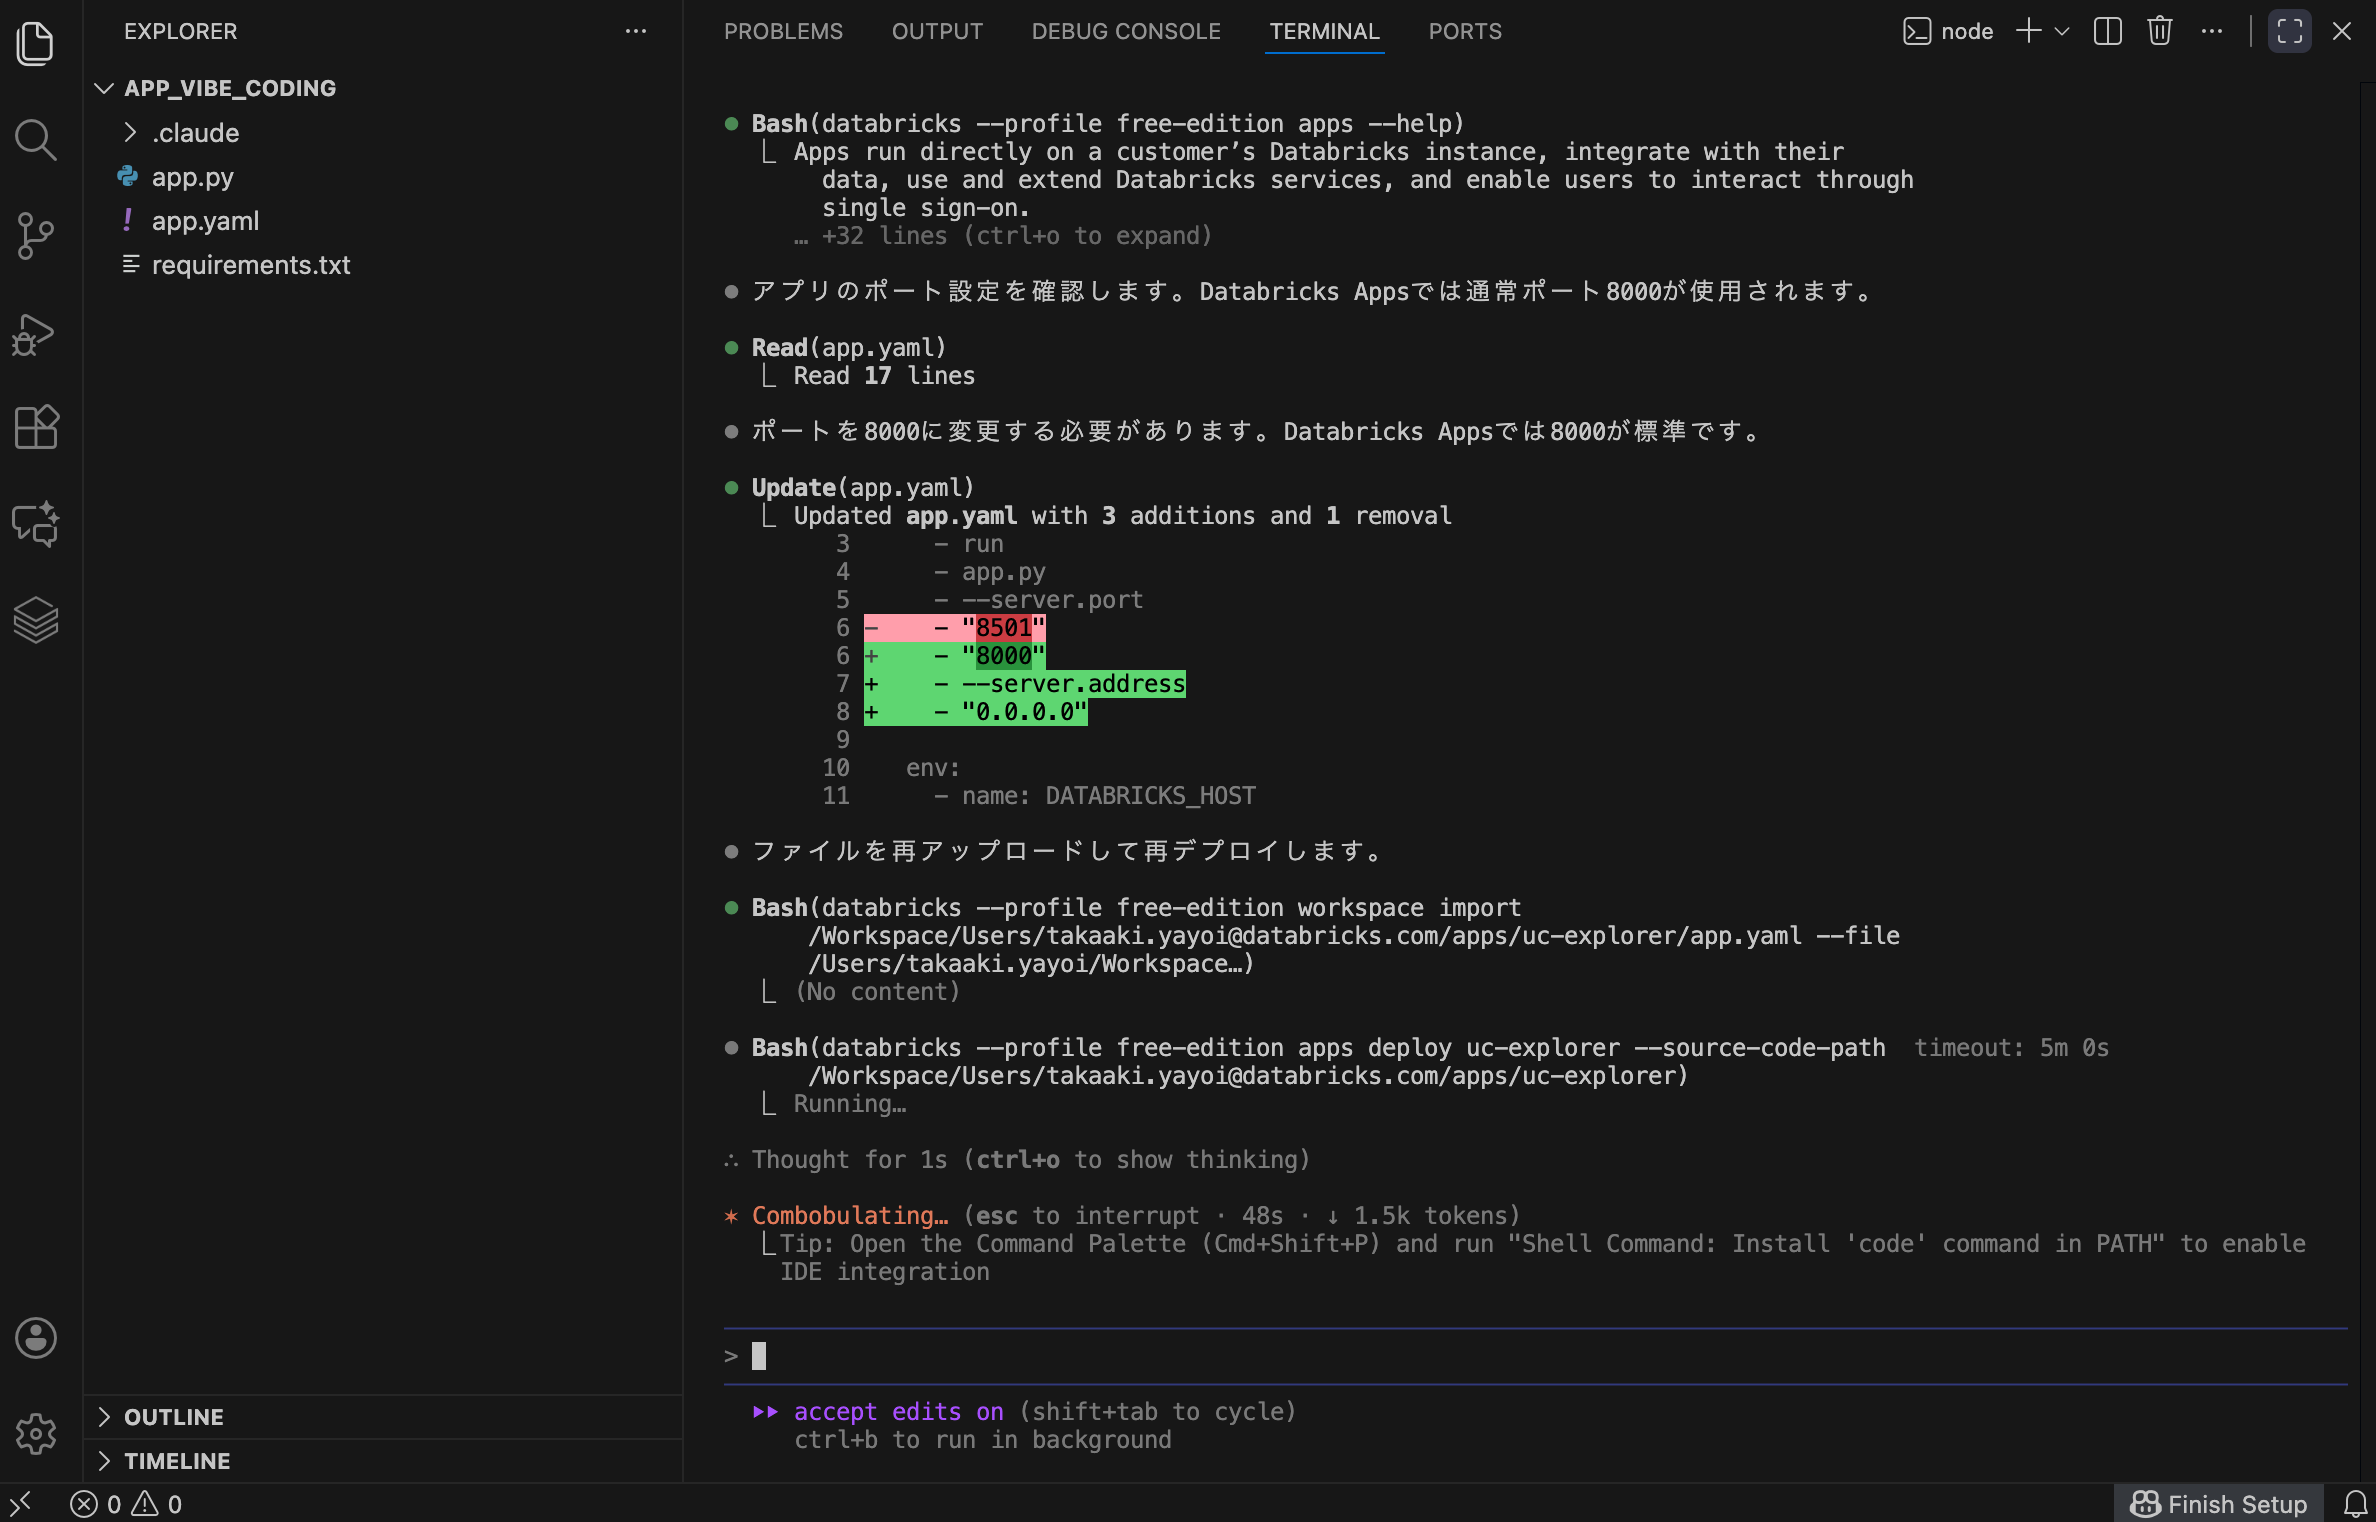
Task: Collapse the APP_VIBE_CODING folder
Action: pyautogui.click(x=104, y=88)
